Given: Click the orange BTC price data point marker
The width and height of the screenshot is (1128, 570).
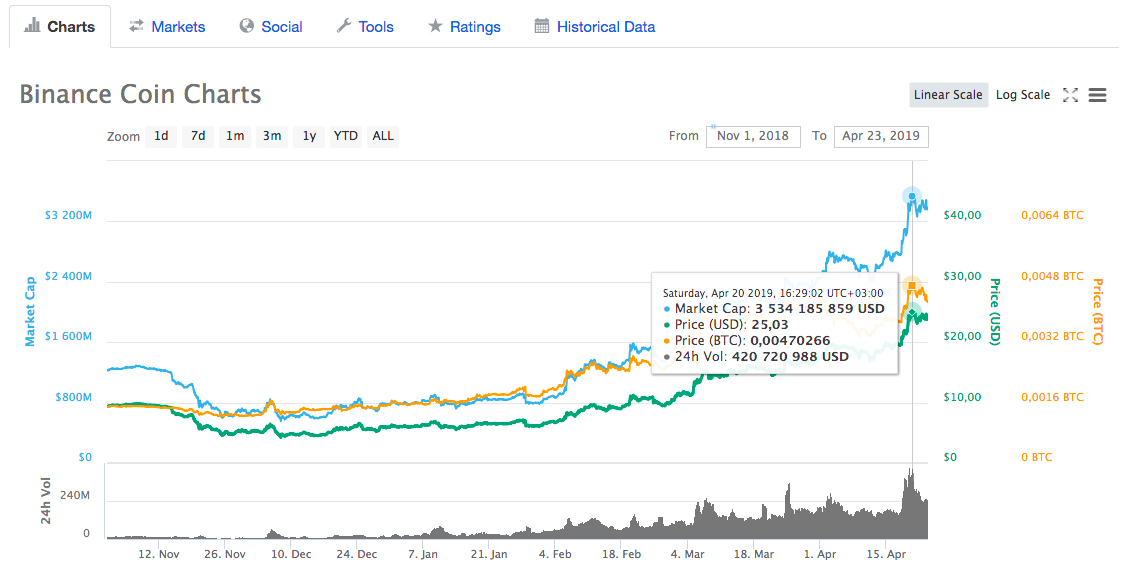Looking at the screenshot, I should (x=911, y=286).
